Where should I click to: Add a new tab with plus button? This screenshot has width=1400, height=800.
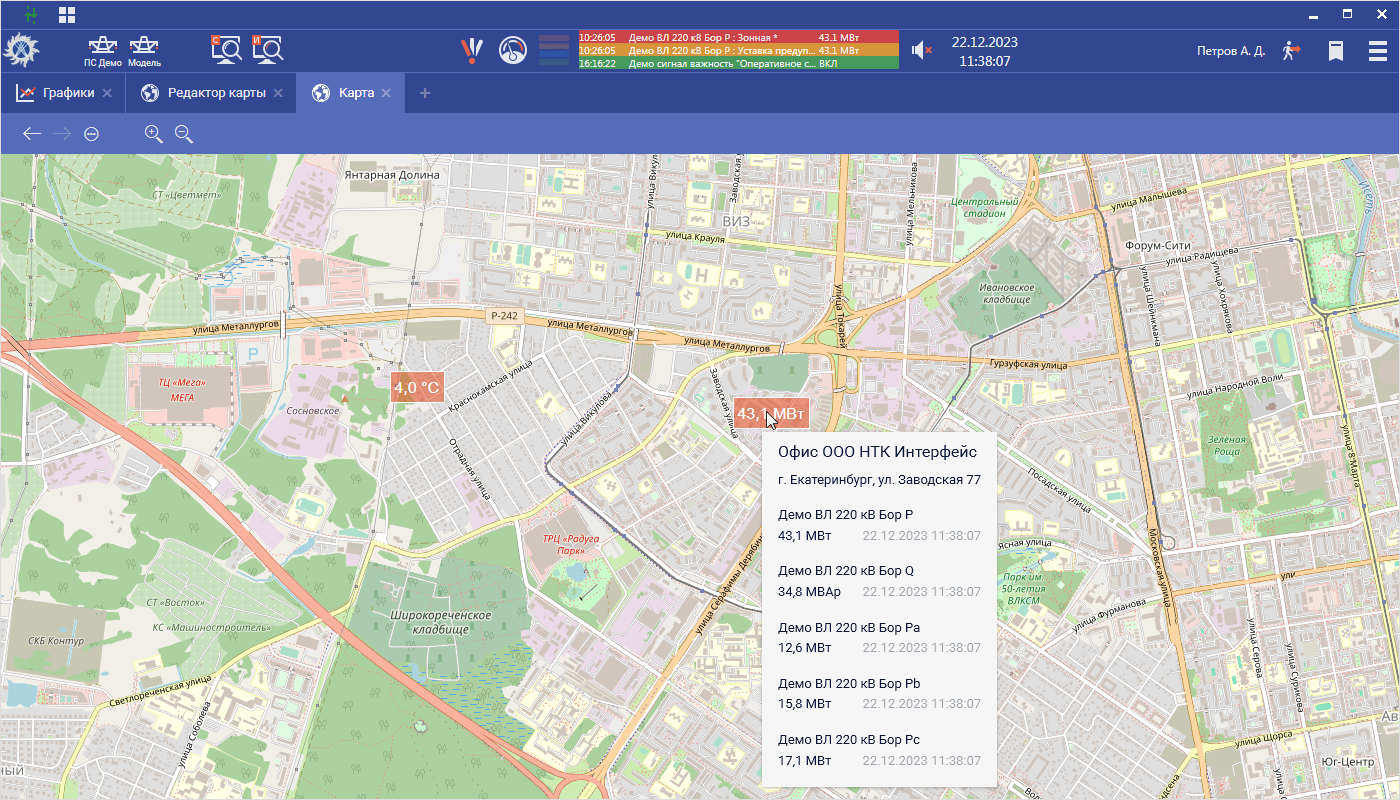(425, 93)
